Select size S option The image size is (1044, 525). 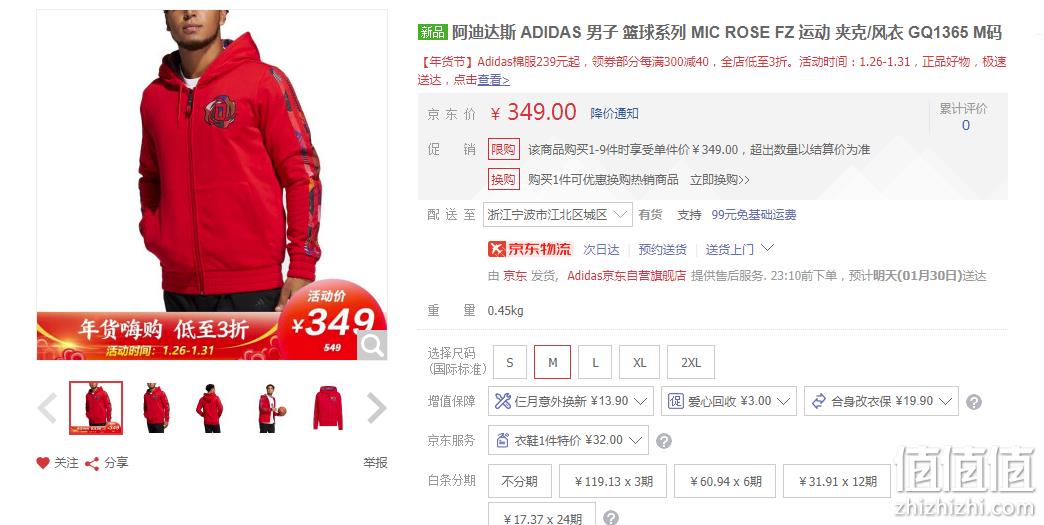tap(510, 363)
